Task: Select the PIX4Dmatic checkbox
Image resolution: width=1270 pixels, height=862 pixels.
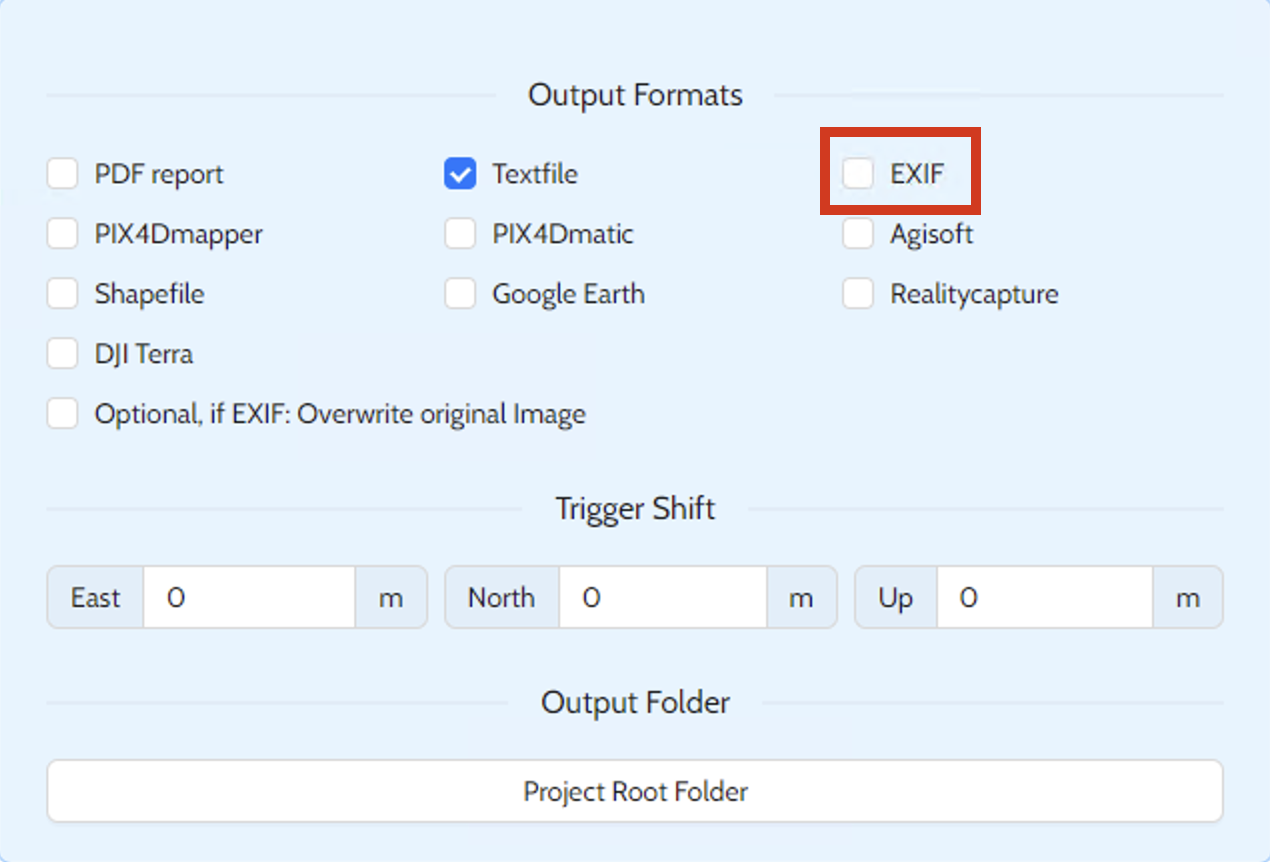Action: 460,234
